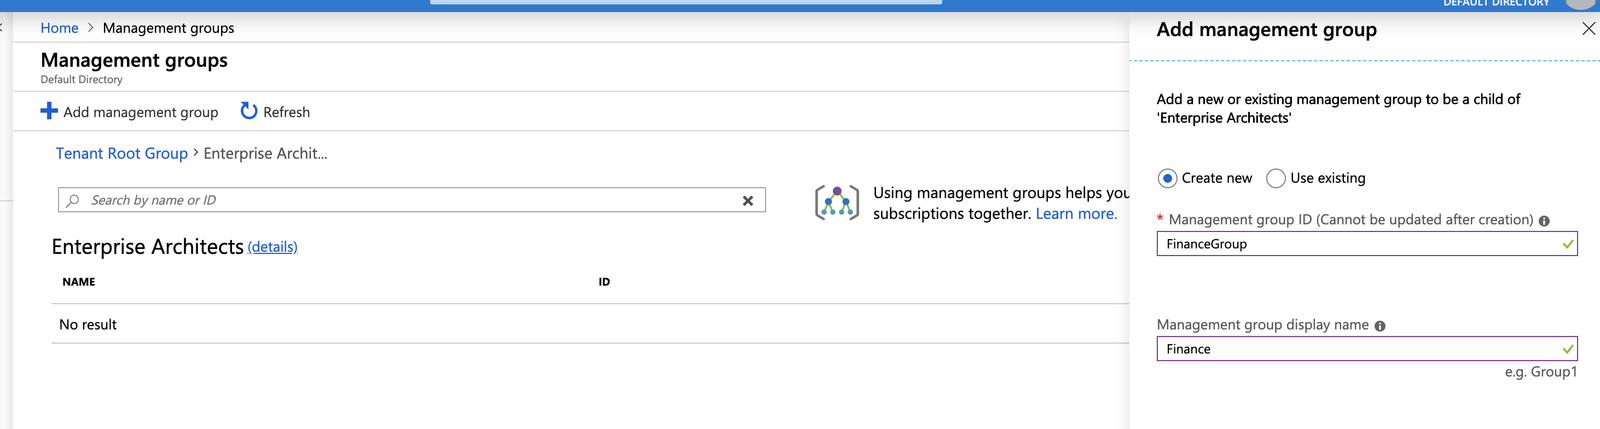
Task: Click the Search by name or ID box
Action: tap(412, 200)
